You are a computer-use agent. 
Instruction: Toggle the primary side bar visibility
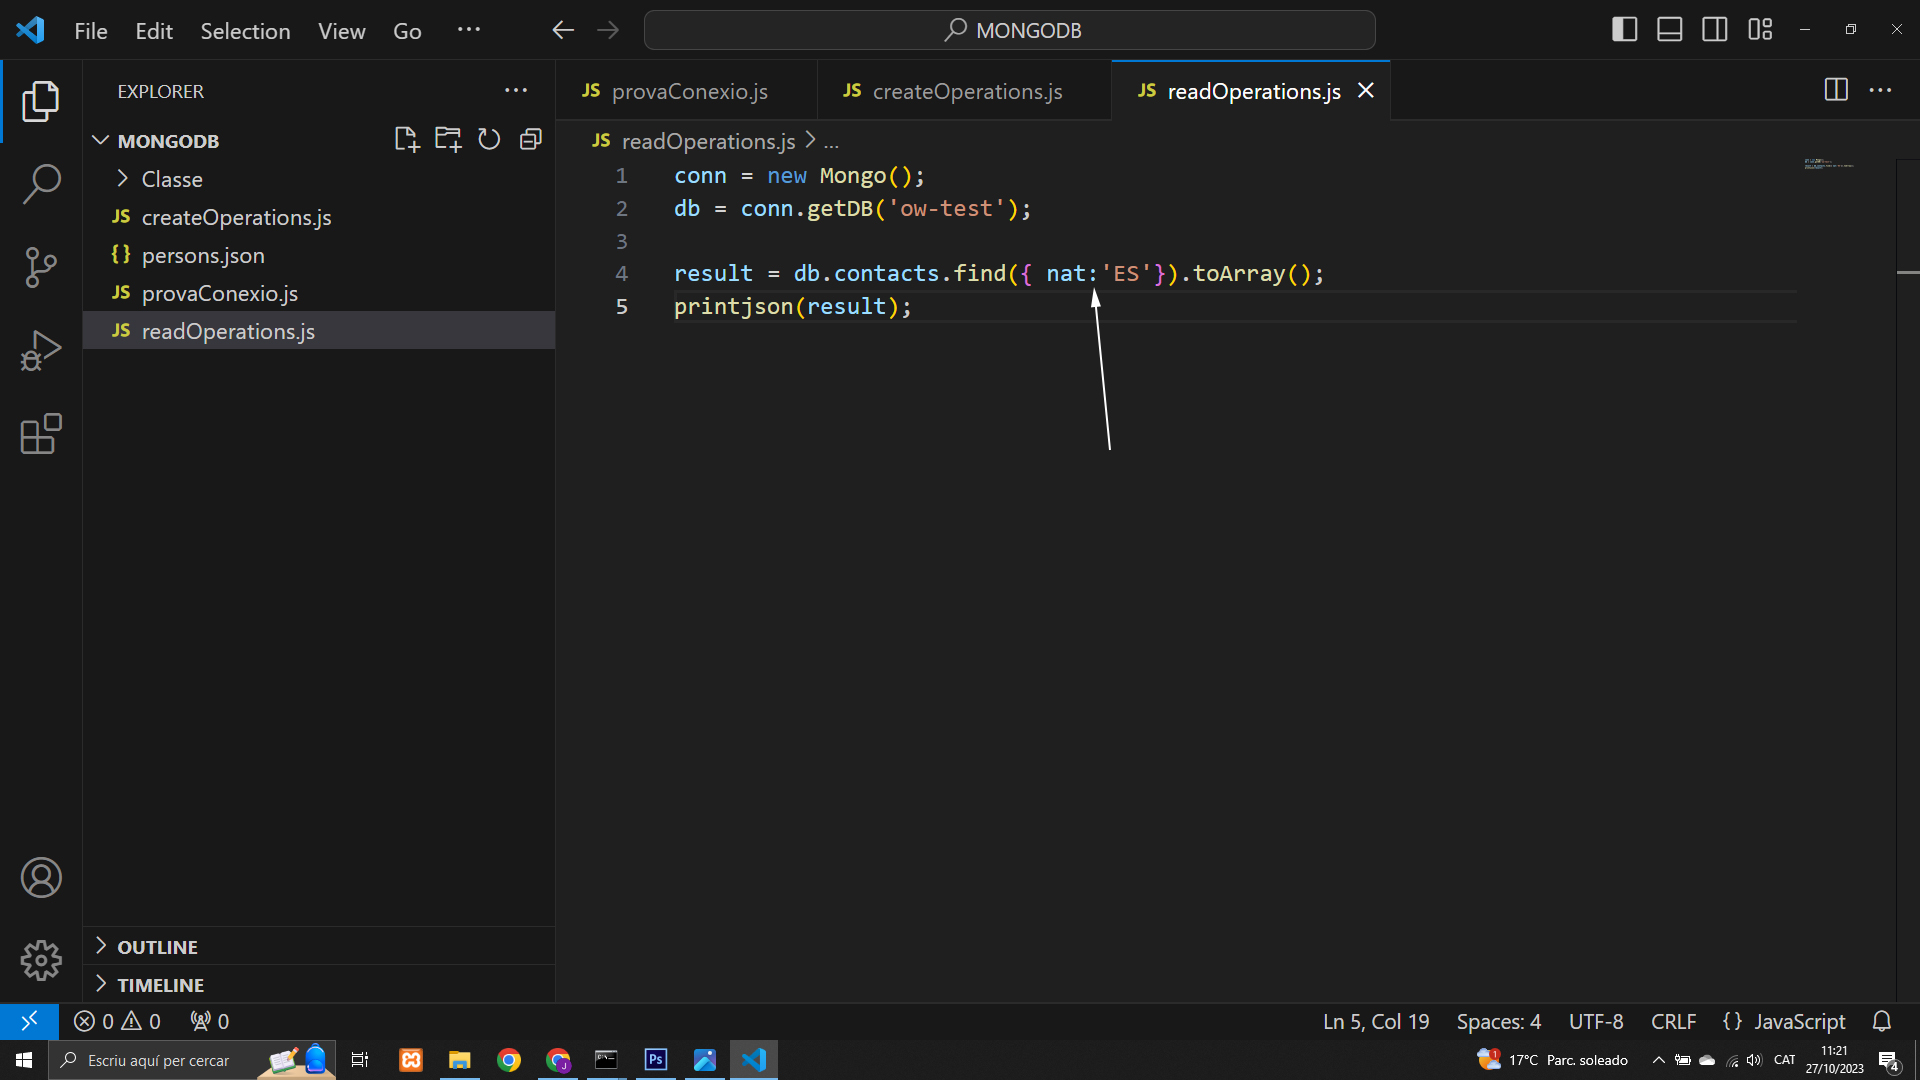tap(1625, 30)
